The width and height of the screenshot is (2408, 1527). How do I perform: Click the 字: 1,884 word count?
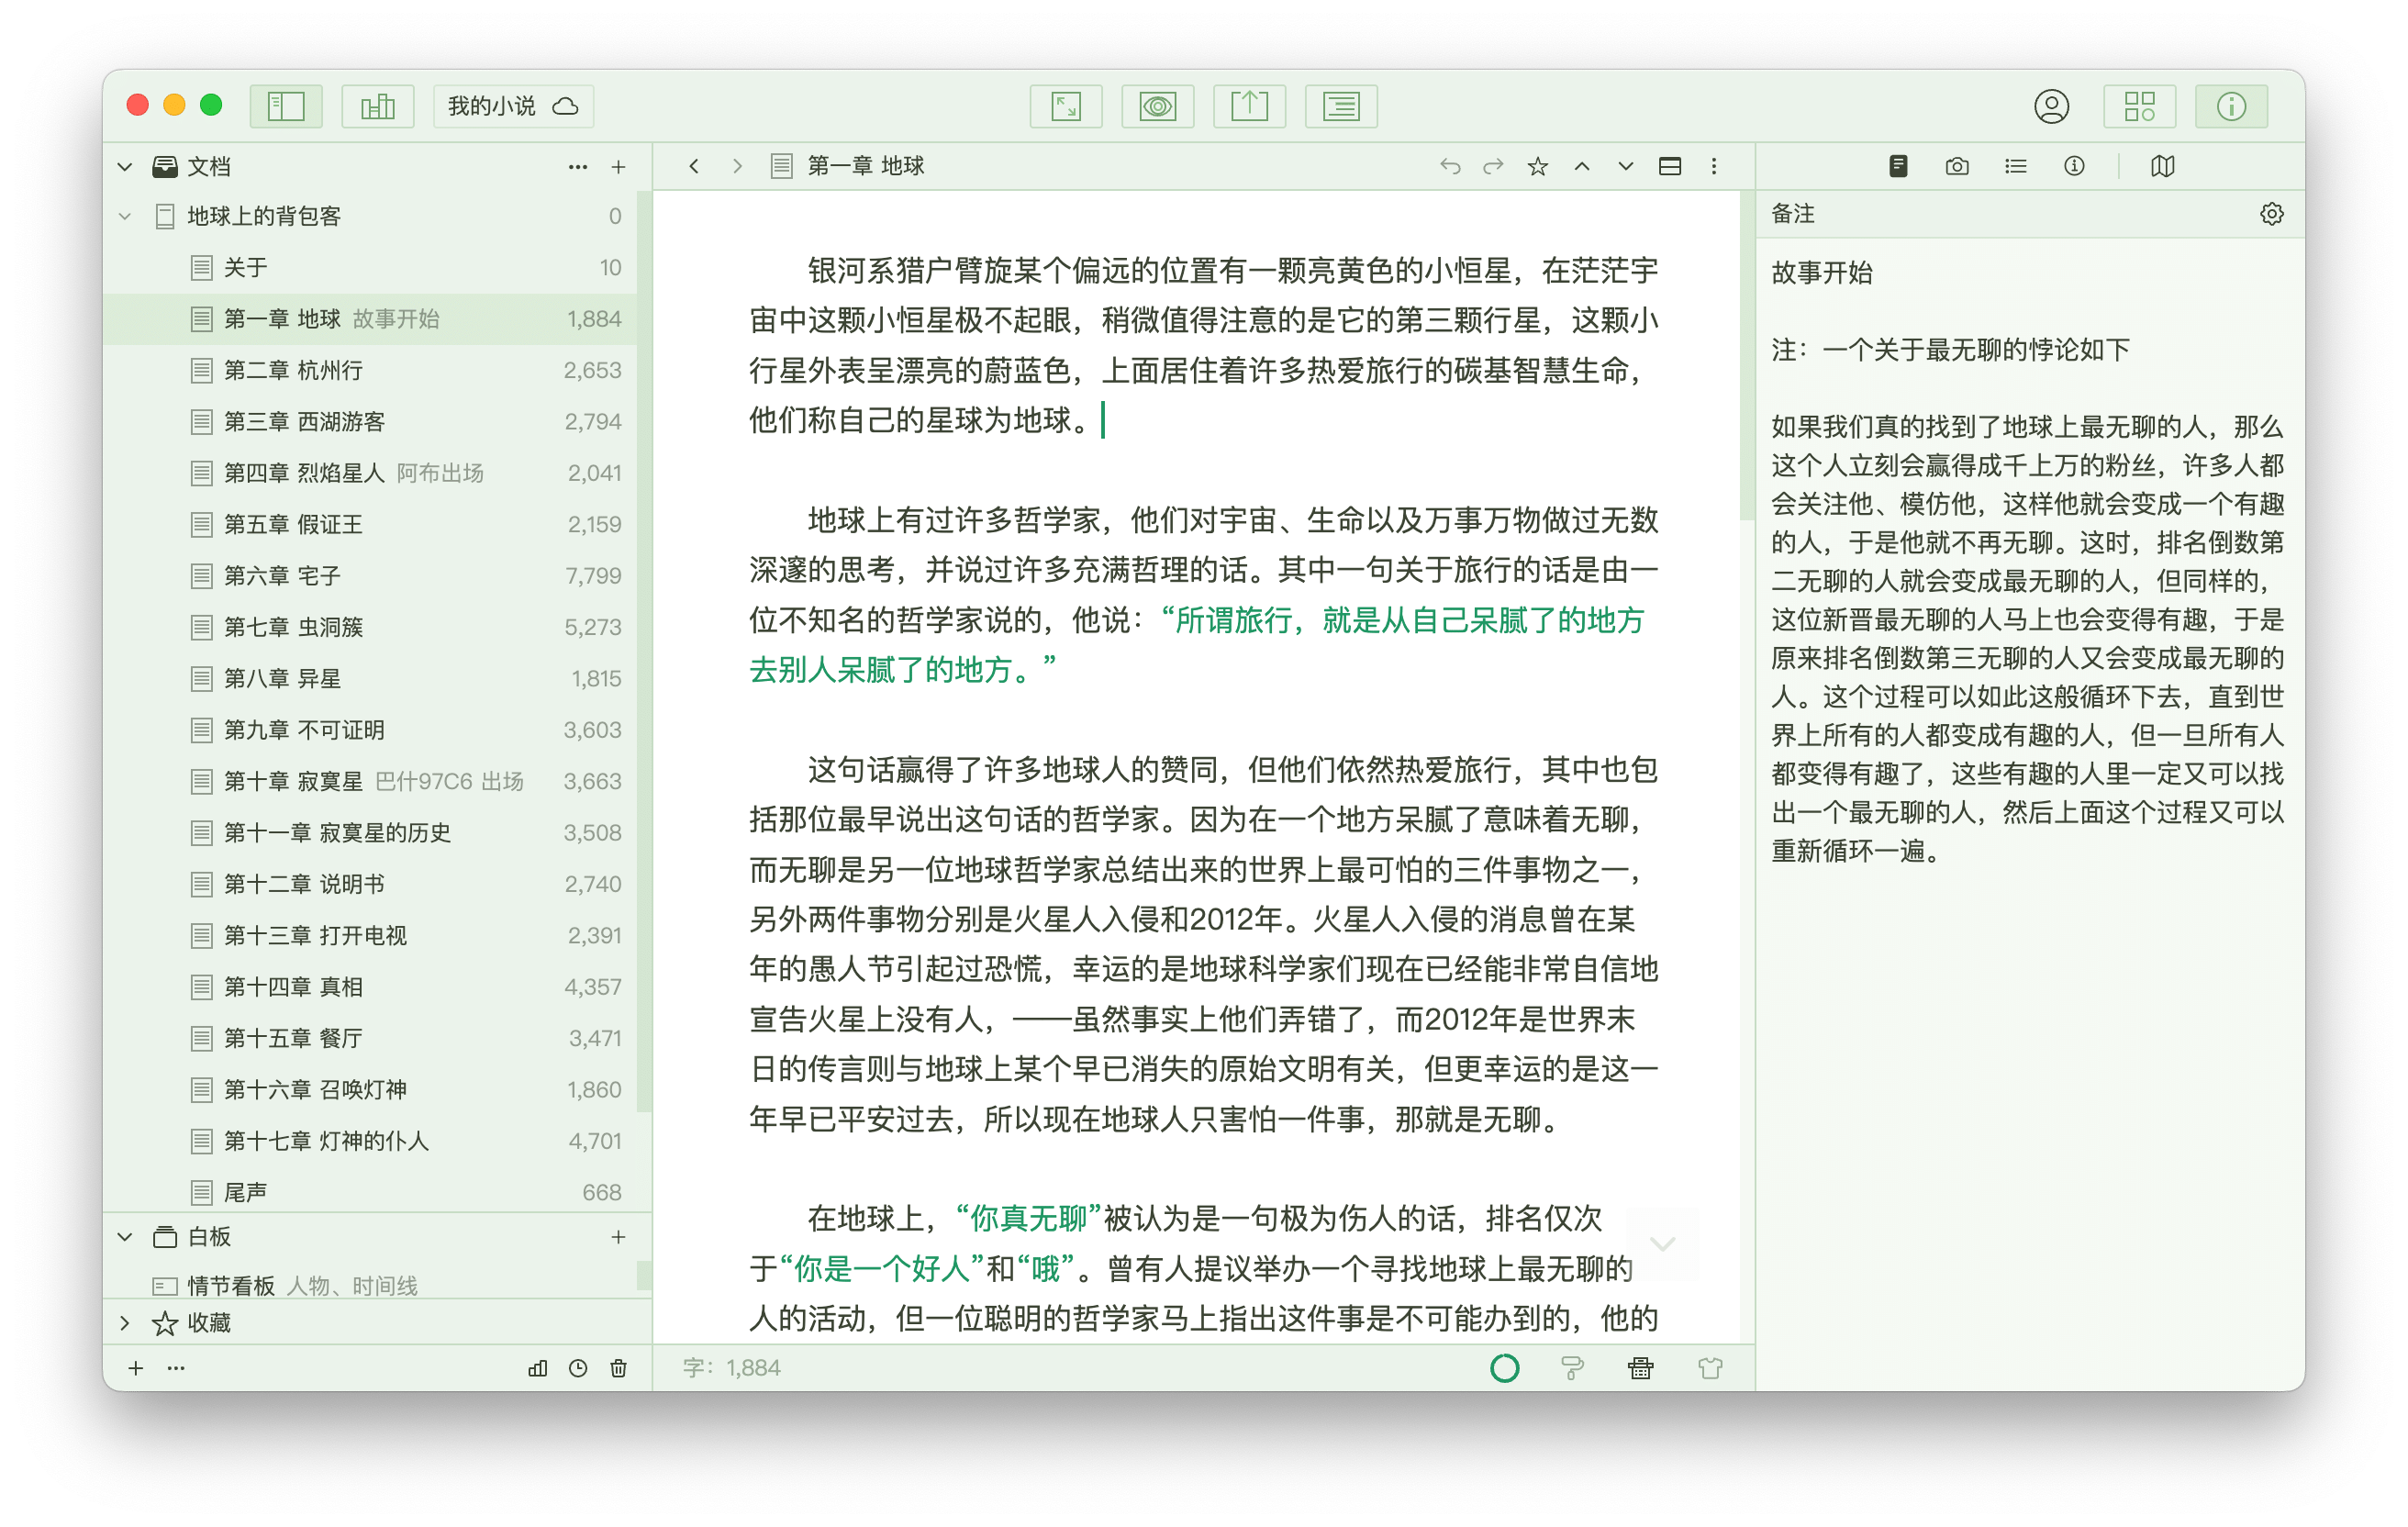tap(732, 1368)
